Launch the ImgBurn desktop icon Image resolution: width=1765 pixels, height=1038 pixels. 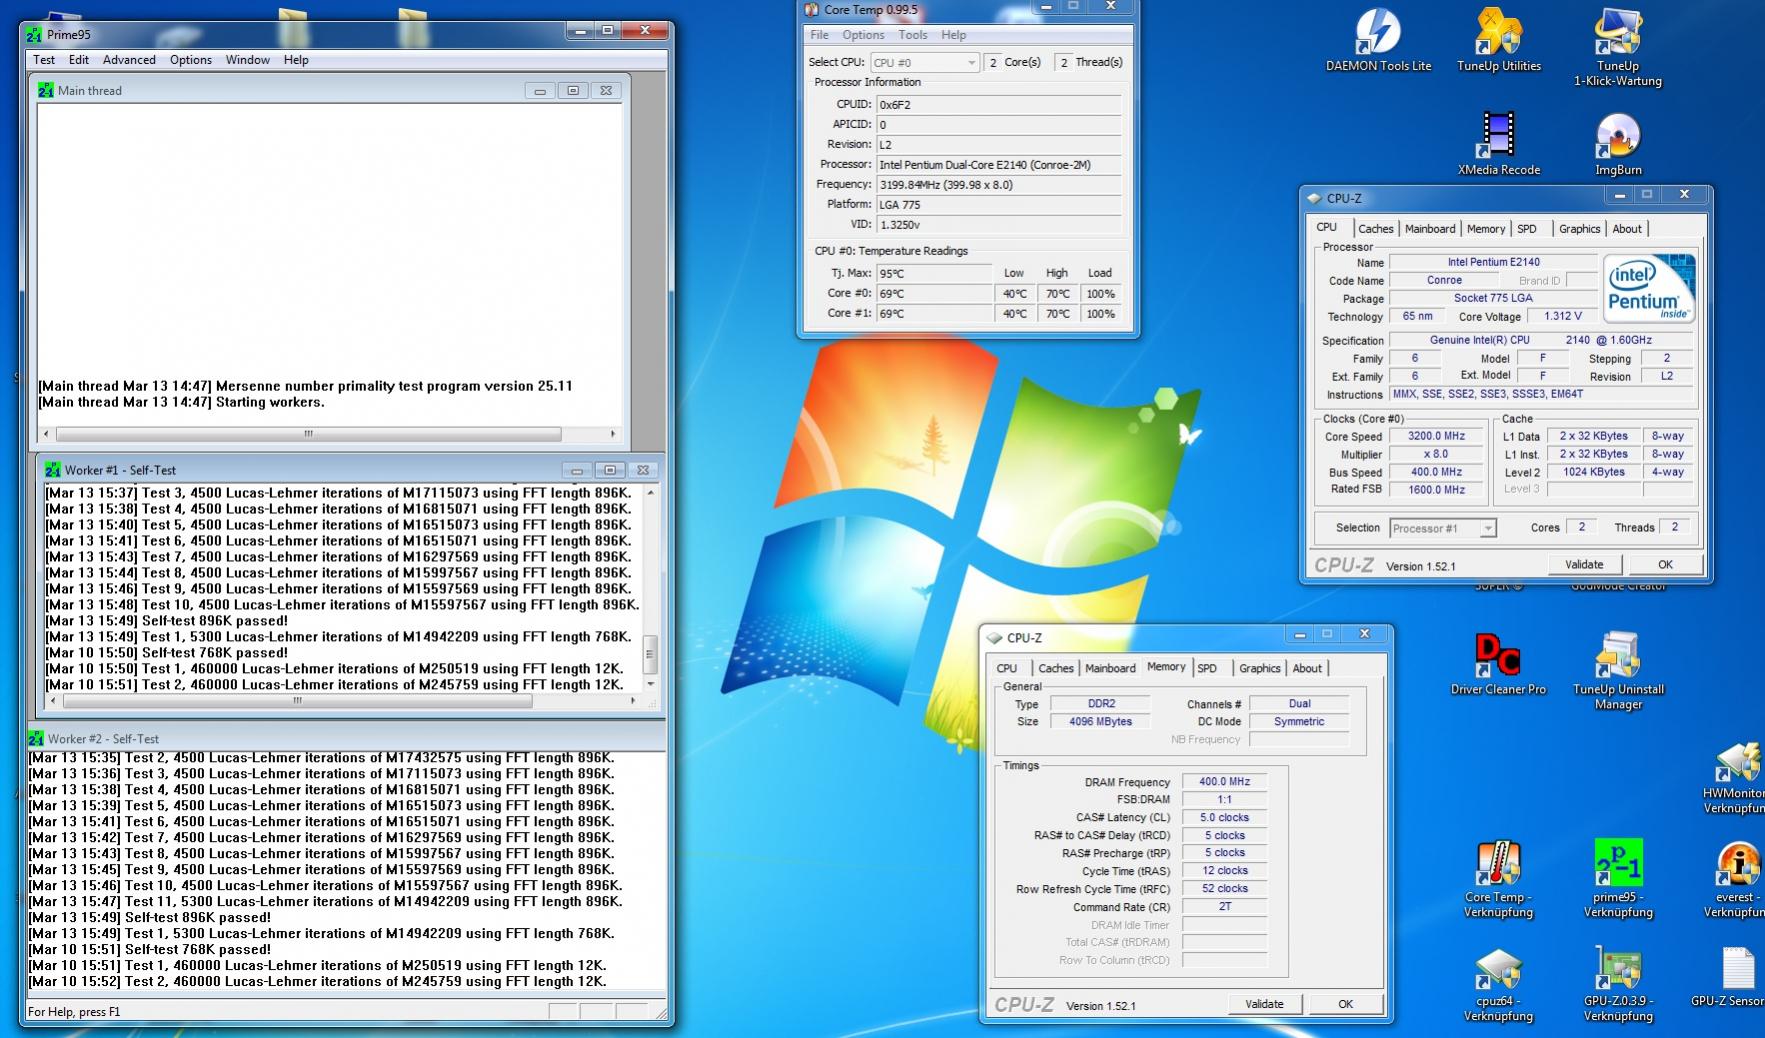point(1617,144)
